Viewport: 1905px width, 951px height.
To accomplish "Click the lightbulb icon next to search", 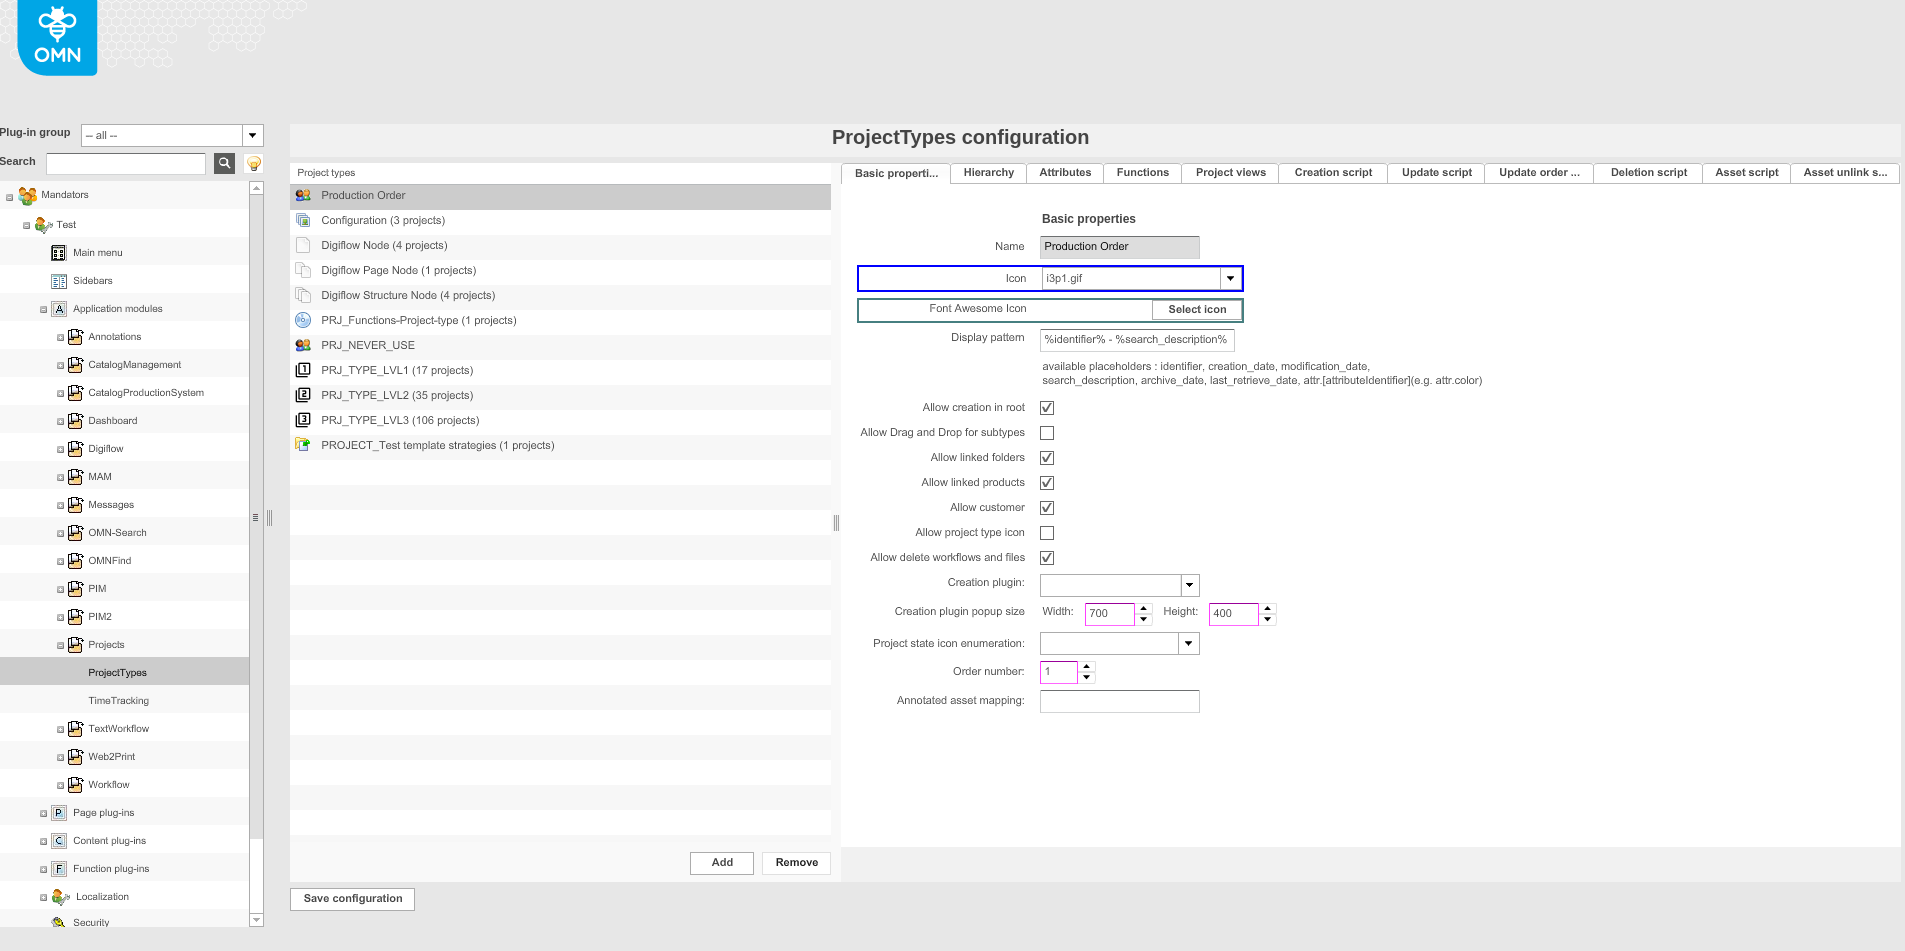I will 253,163.
